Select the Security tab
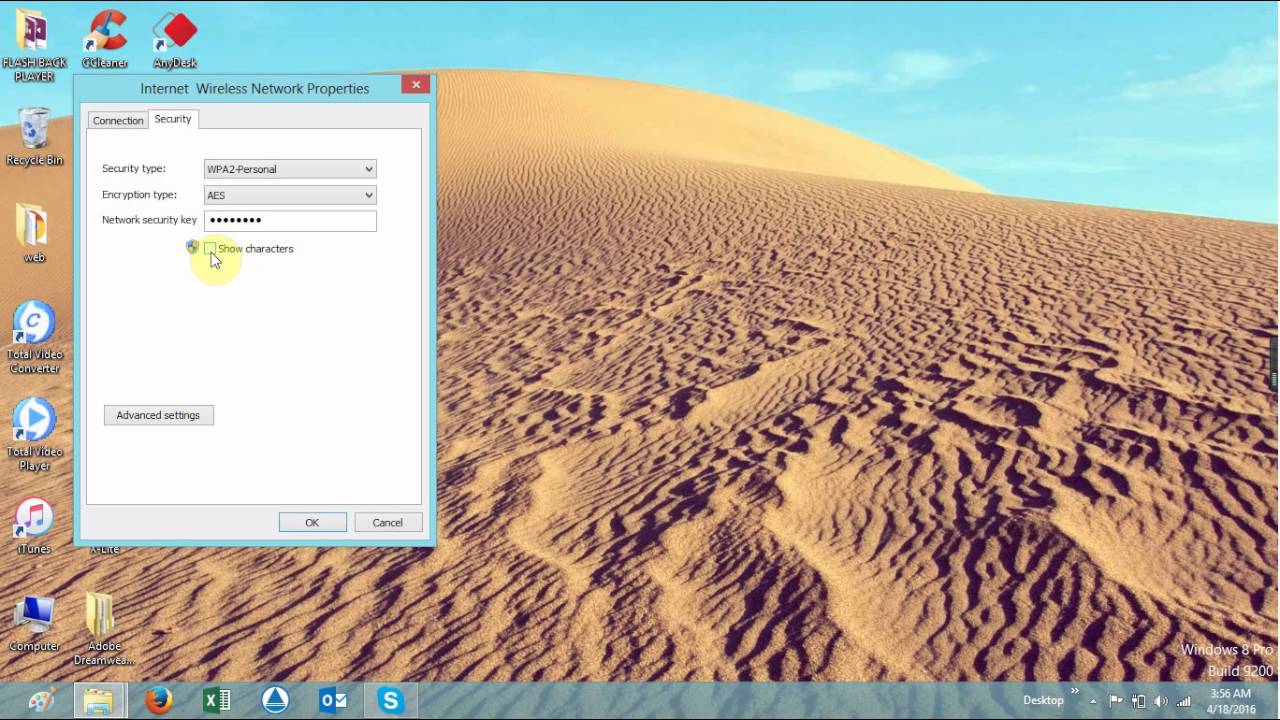The image size is (1280, 720). [173, 119]
